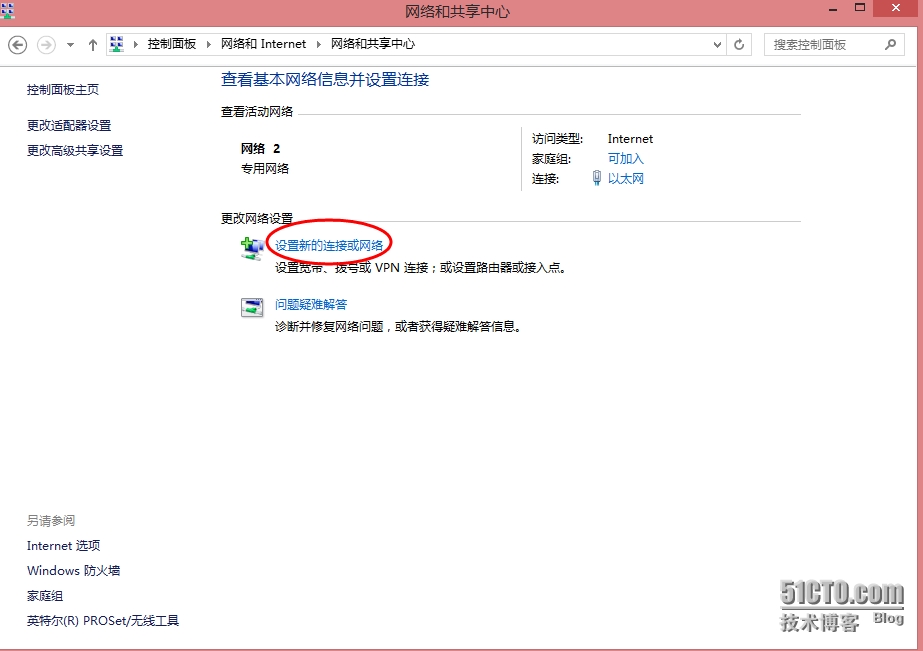923x651 pixels.
Task: Select the 控制面板 breadcrumb
Action: pyautogui.click(x=171, y=44)
